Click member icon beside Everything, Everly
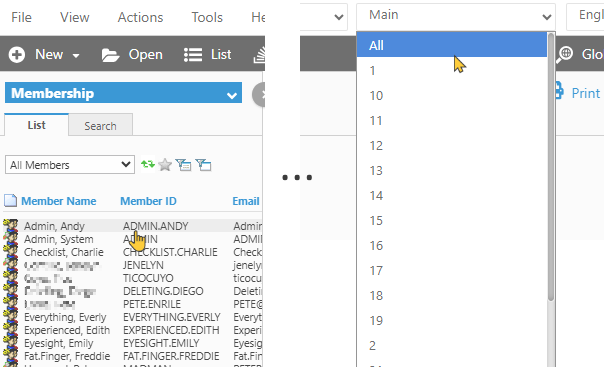 click(x=11, y=317)
